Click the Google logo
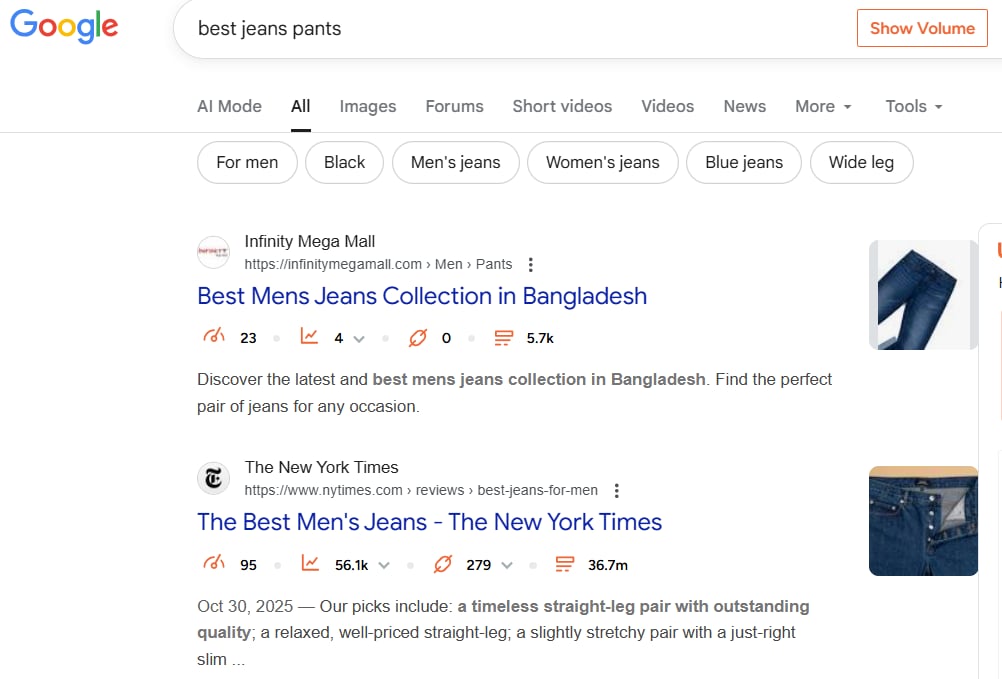Screen dimensions: 1002x679 64,27
